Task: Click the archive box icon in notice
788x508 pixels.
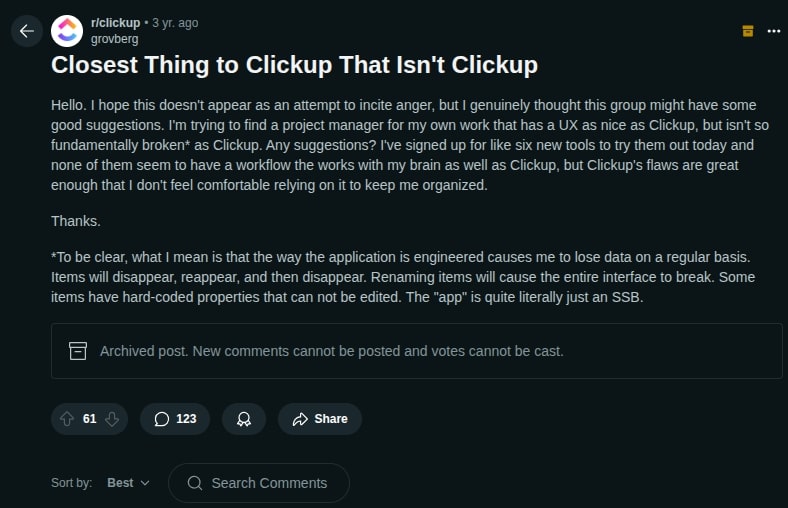Action: coord(78,351)
